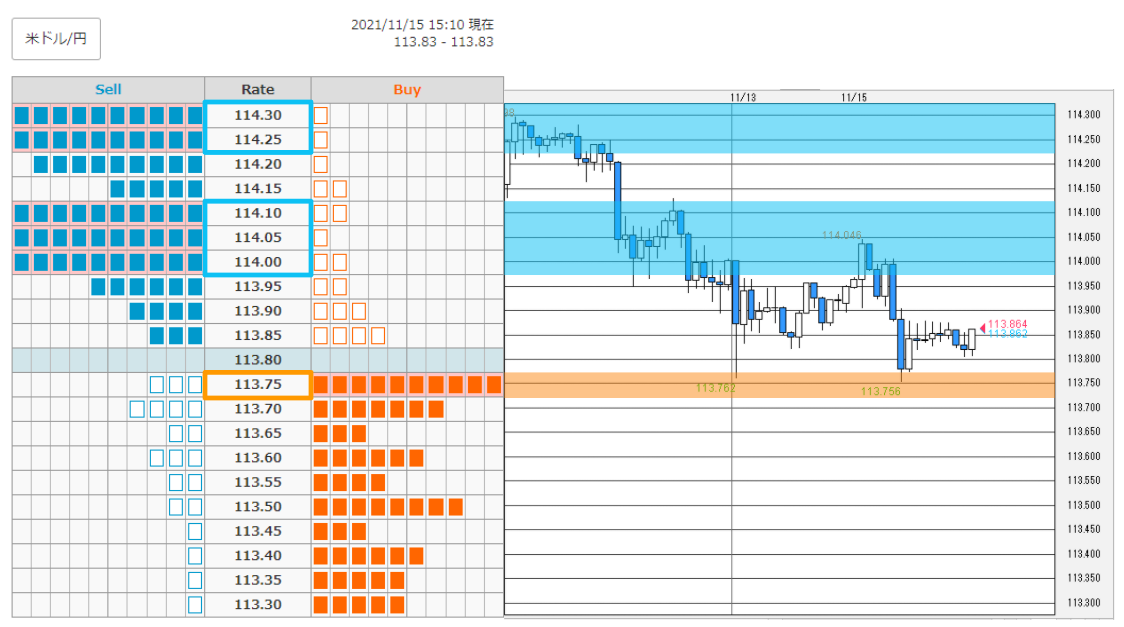Click the orange-outlined 113.75 rate cell
This screenshot has width=1124, height=627.
258,385
